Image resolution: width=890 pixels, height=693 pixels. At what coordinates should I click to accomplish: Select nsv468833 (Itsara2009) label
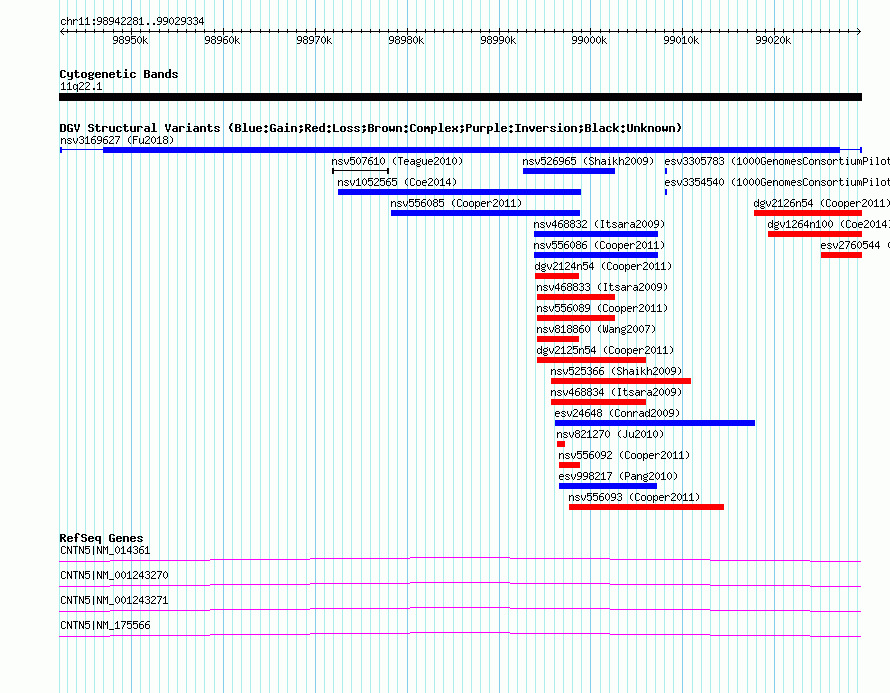click(x=602, y=287)
